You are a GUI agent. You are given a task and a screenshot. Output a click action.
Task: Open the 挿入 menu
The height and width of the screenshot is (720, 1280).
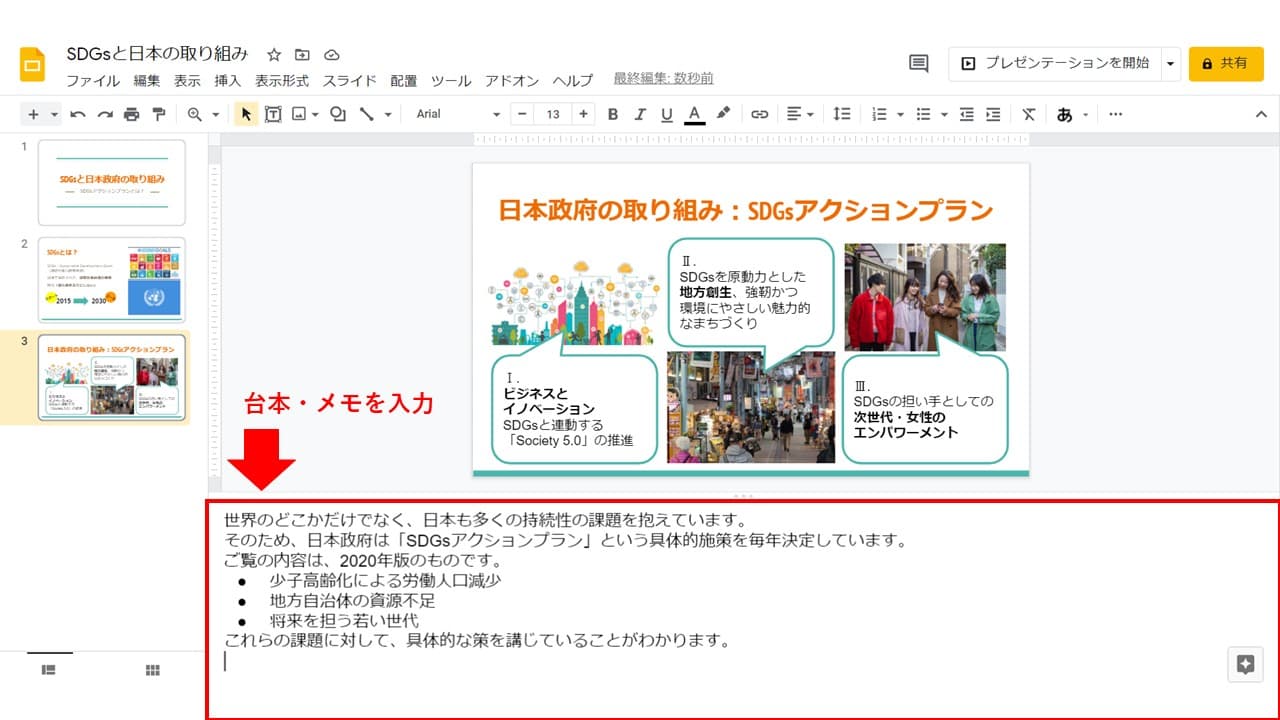[227, 81]
